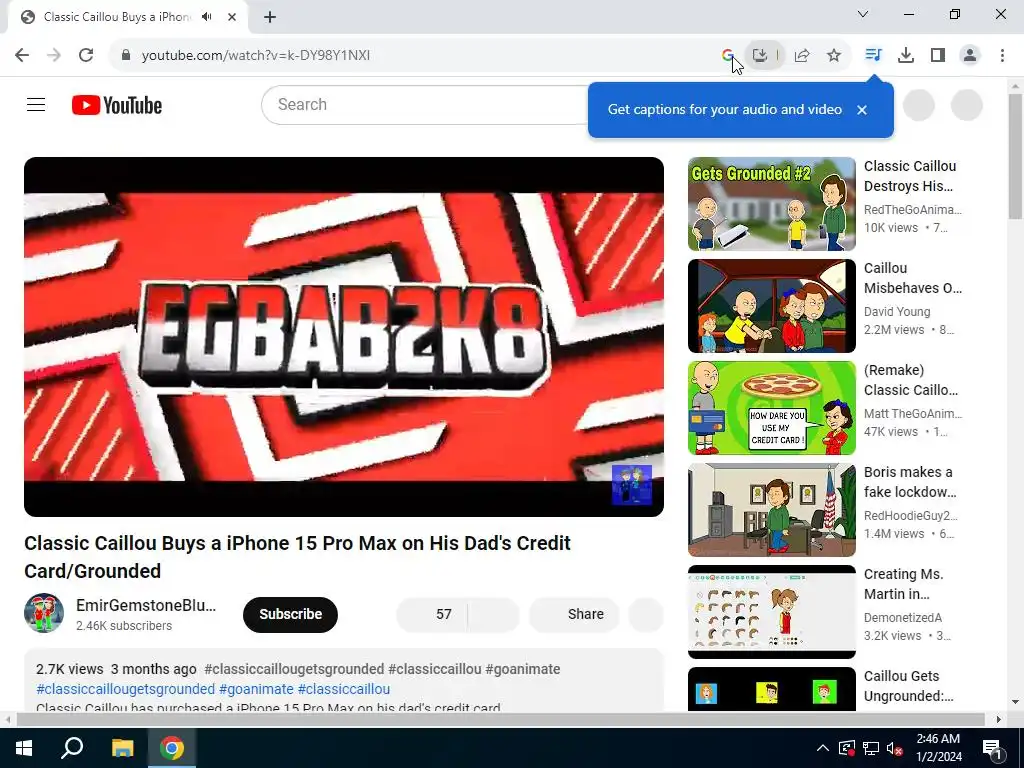Go back to the previous page
The width and height of the screenshot is (1024, 768).
(22, 56)
